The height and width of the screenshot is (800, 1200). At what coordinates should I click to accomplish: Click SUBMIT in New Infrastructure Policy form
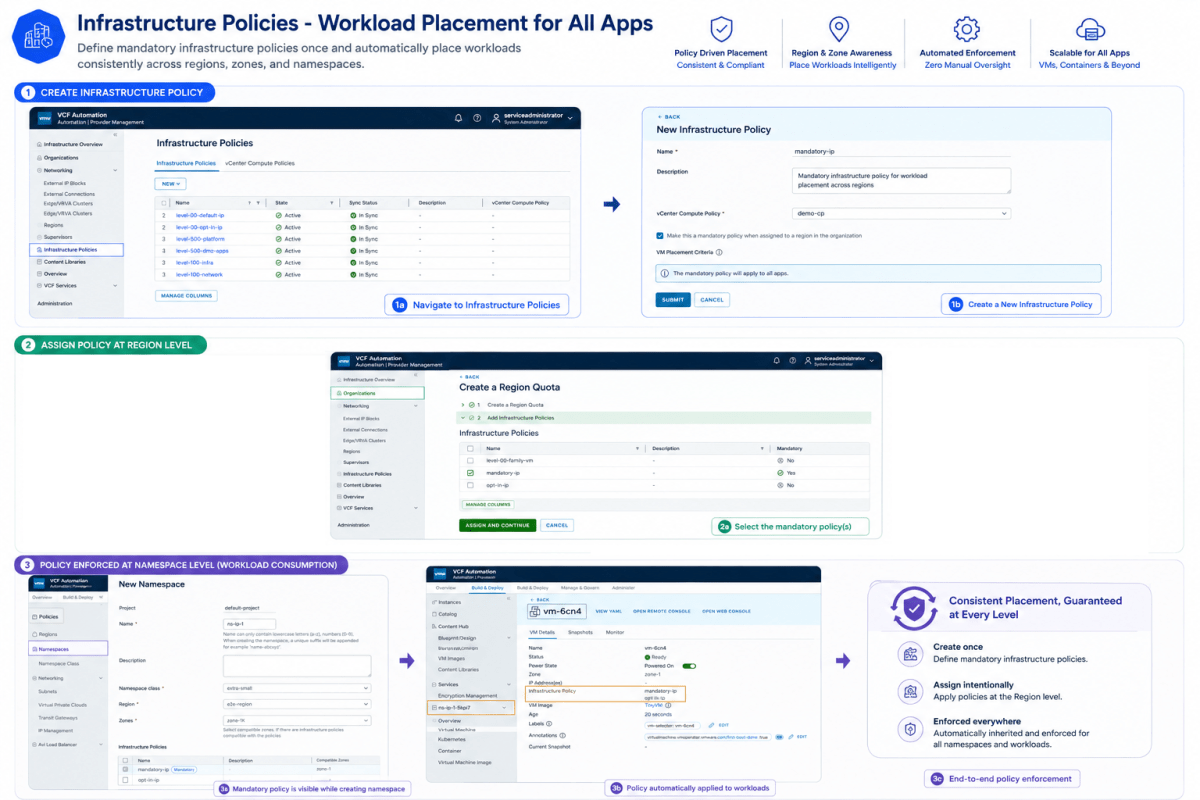click(673, 300)
